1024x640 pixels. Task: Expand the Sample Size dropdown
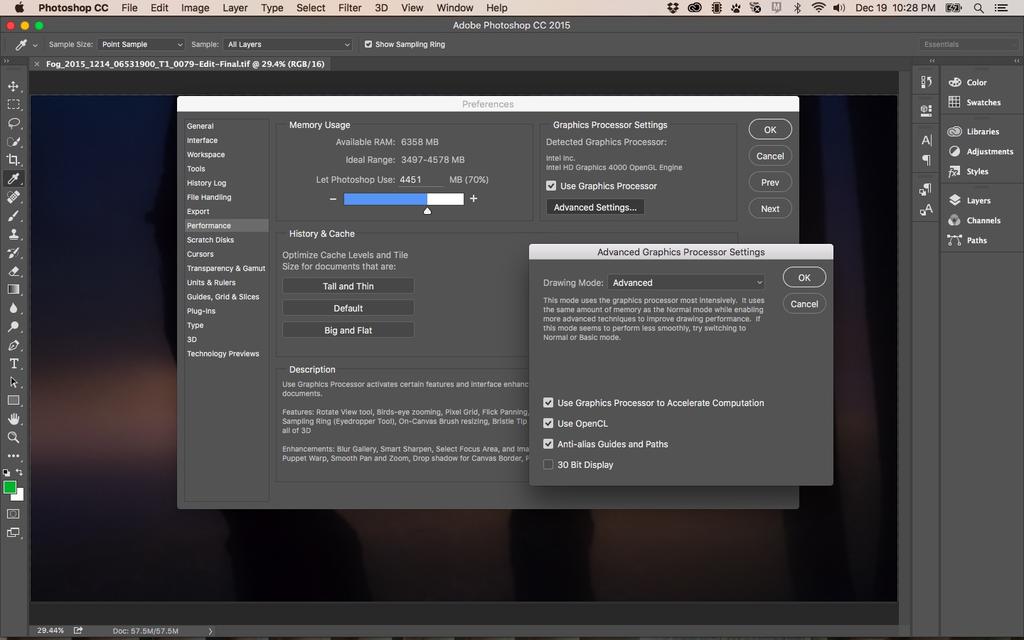point(141,45)
